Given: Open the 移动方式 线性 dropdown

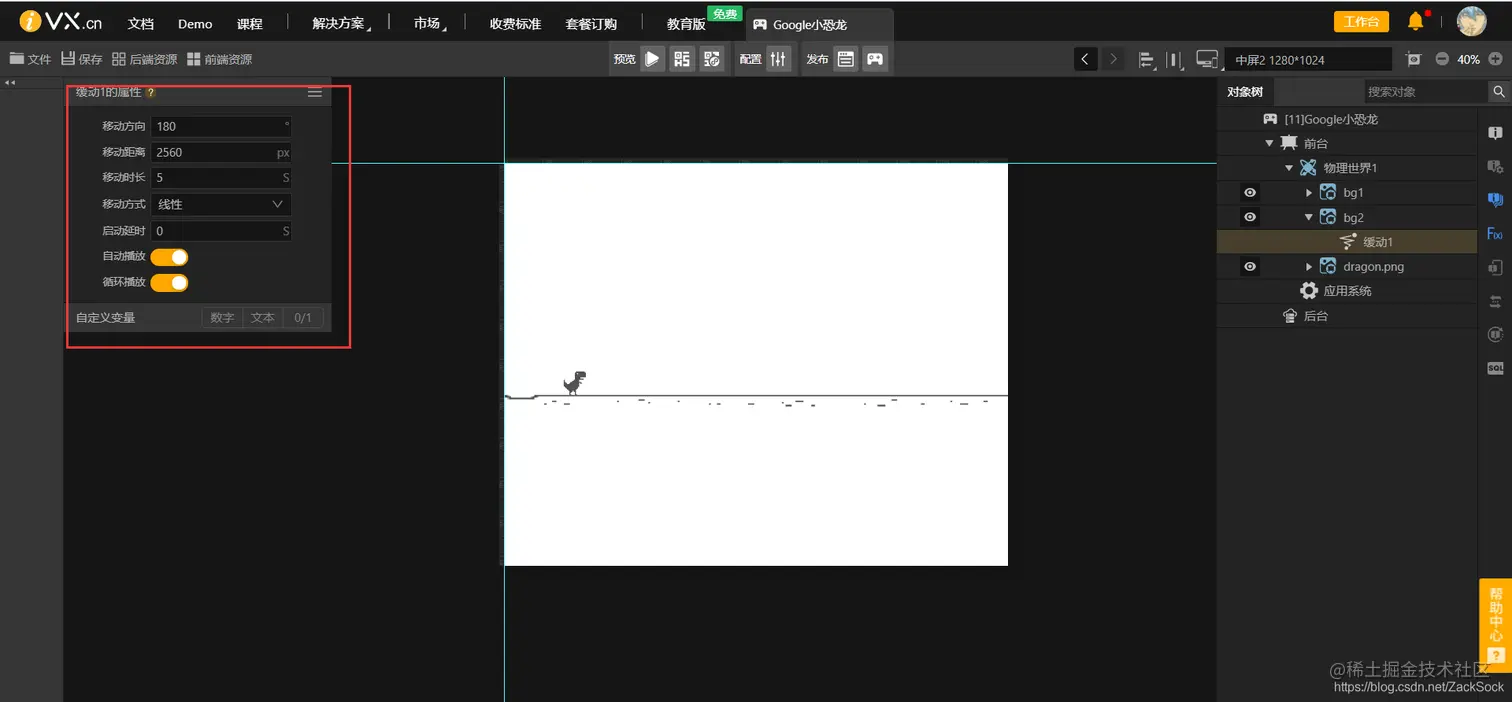Looking at the screenshot, I should point(221,204).
